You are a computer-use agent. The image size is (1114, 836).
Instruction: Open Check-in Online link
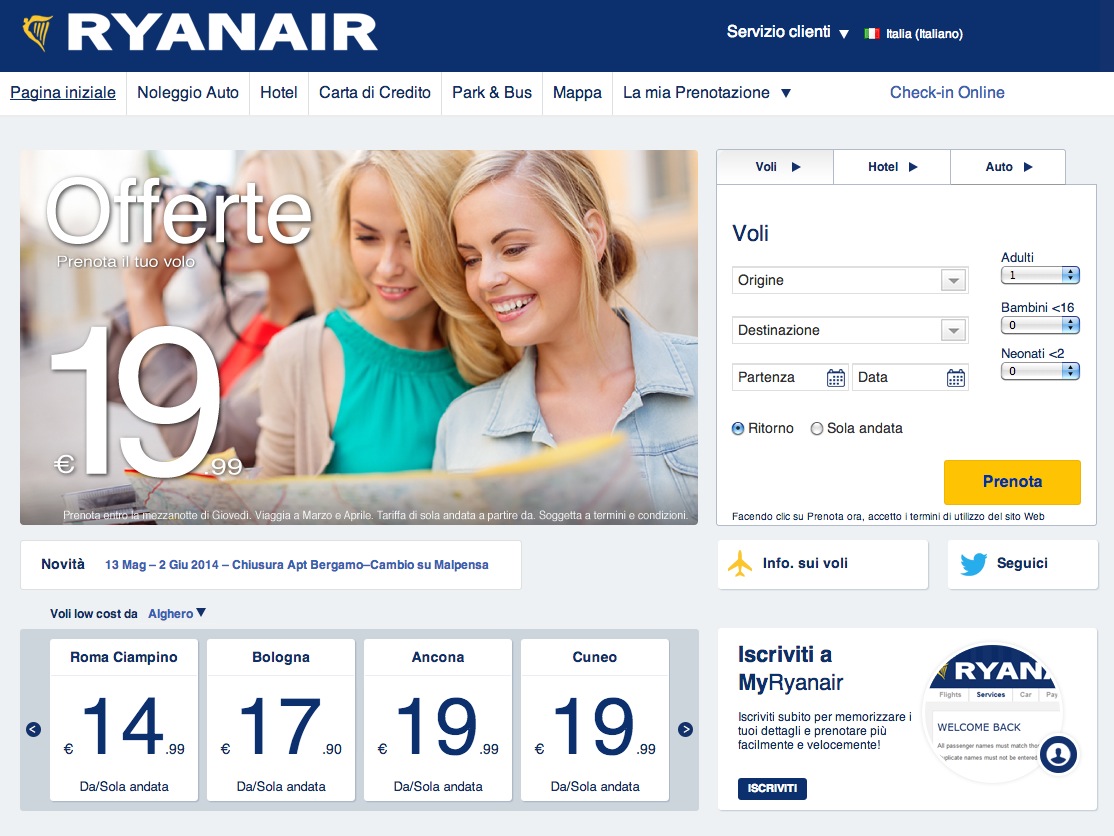(x=947, y=92)
